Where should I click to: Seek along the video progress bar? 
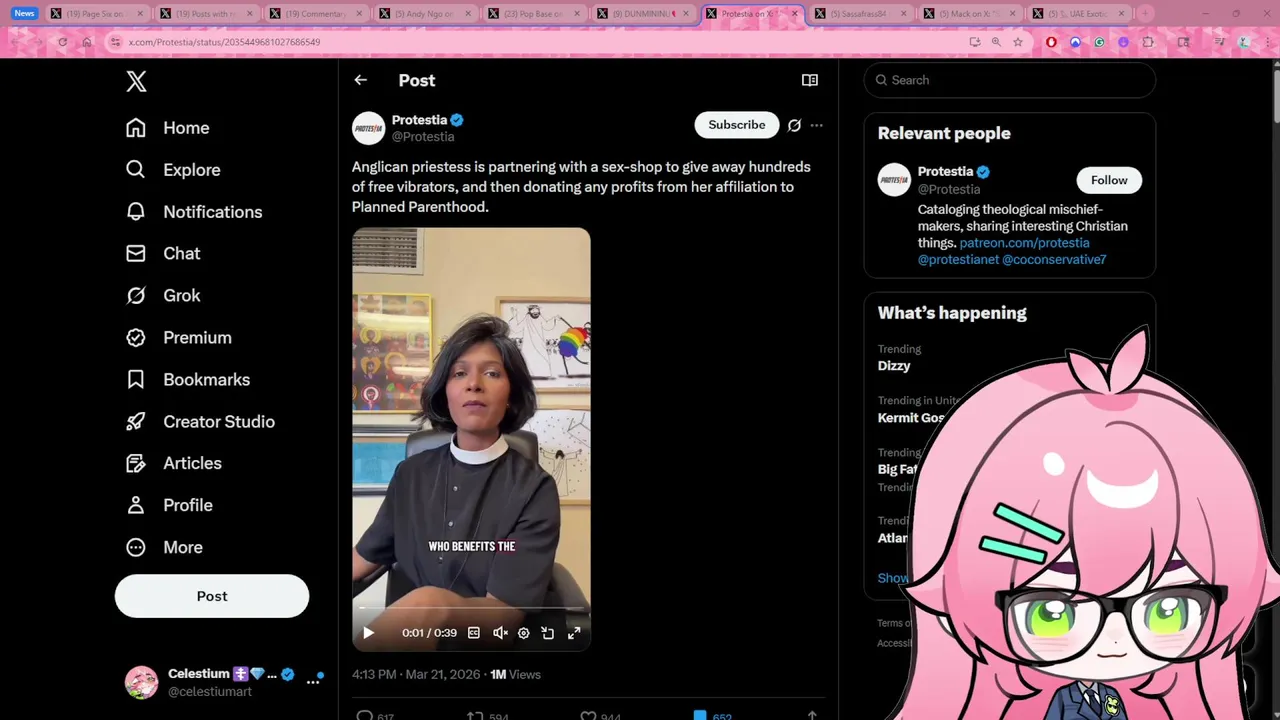[x=471, y=608]
